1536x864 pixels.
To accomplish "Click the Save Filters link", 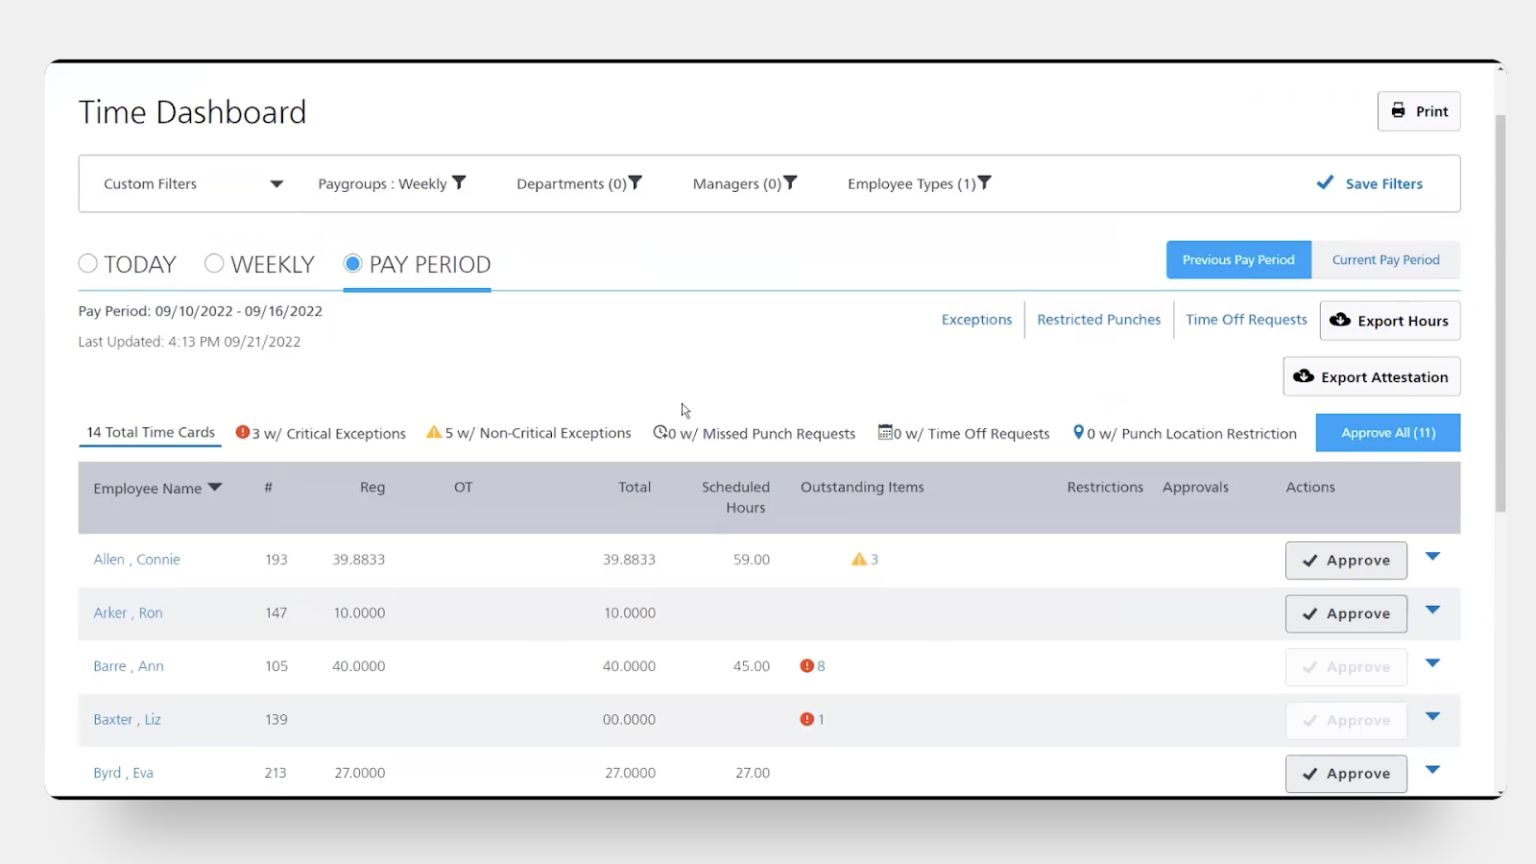I will point(1384,183).
